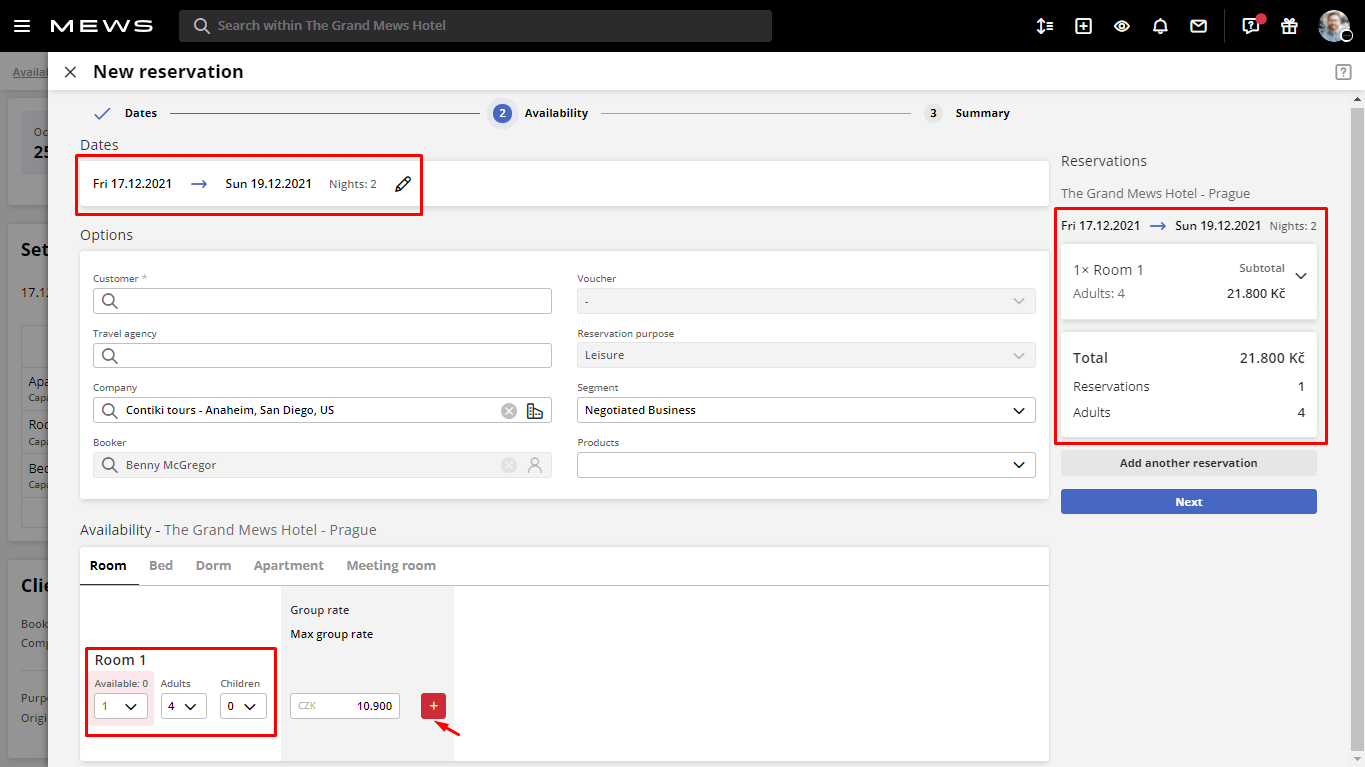Clear the Contiki tours company with the X icon

click(x=508, y=410)
